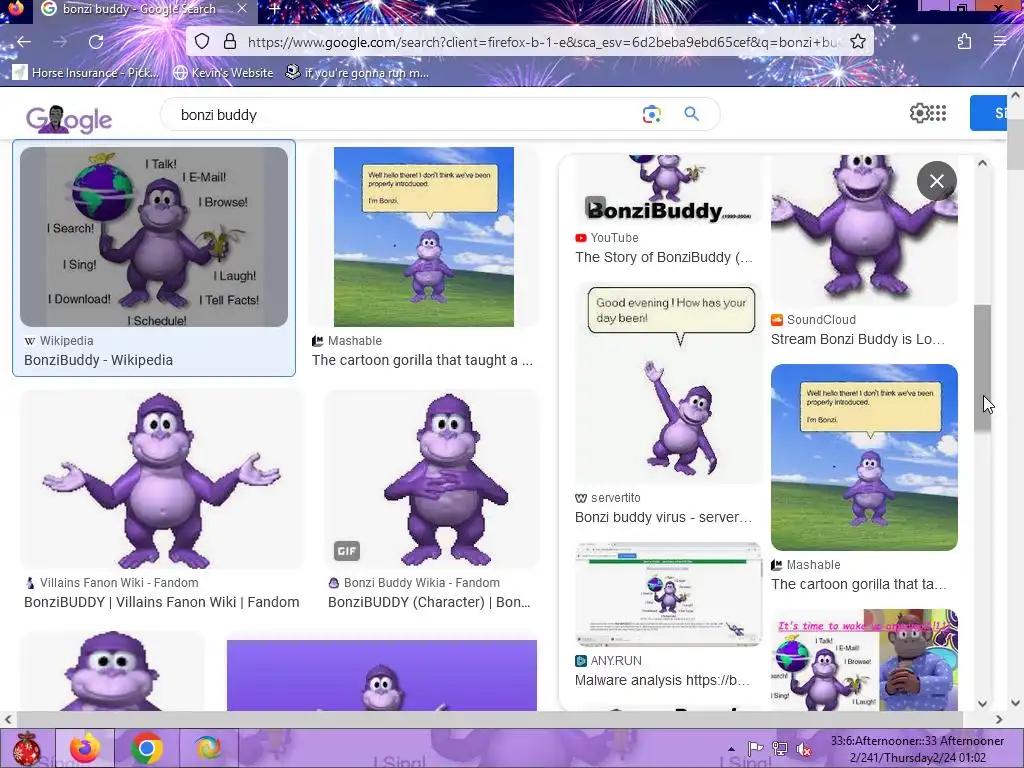Open the Google apps grid

pos(938,113)
